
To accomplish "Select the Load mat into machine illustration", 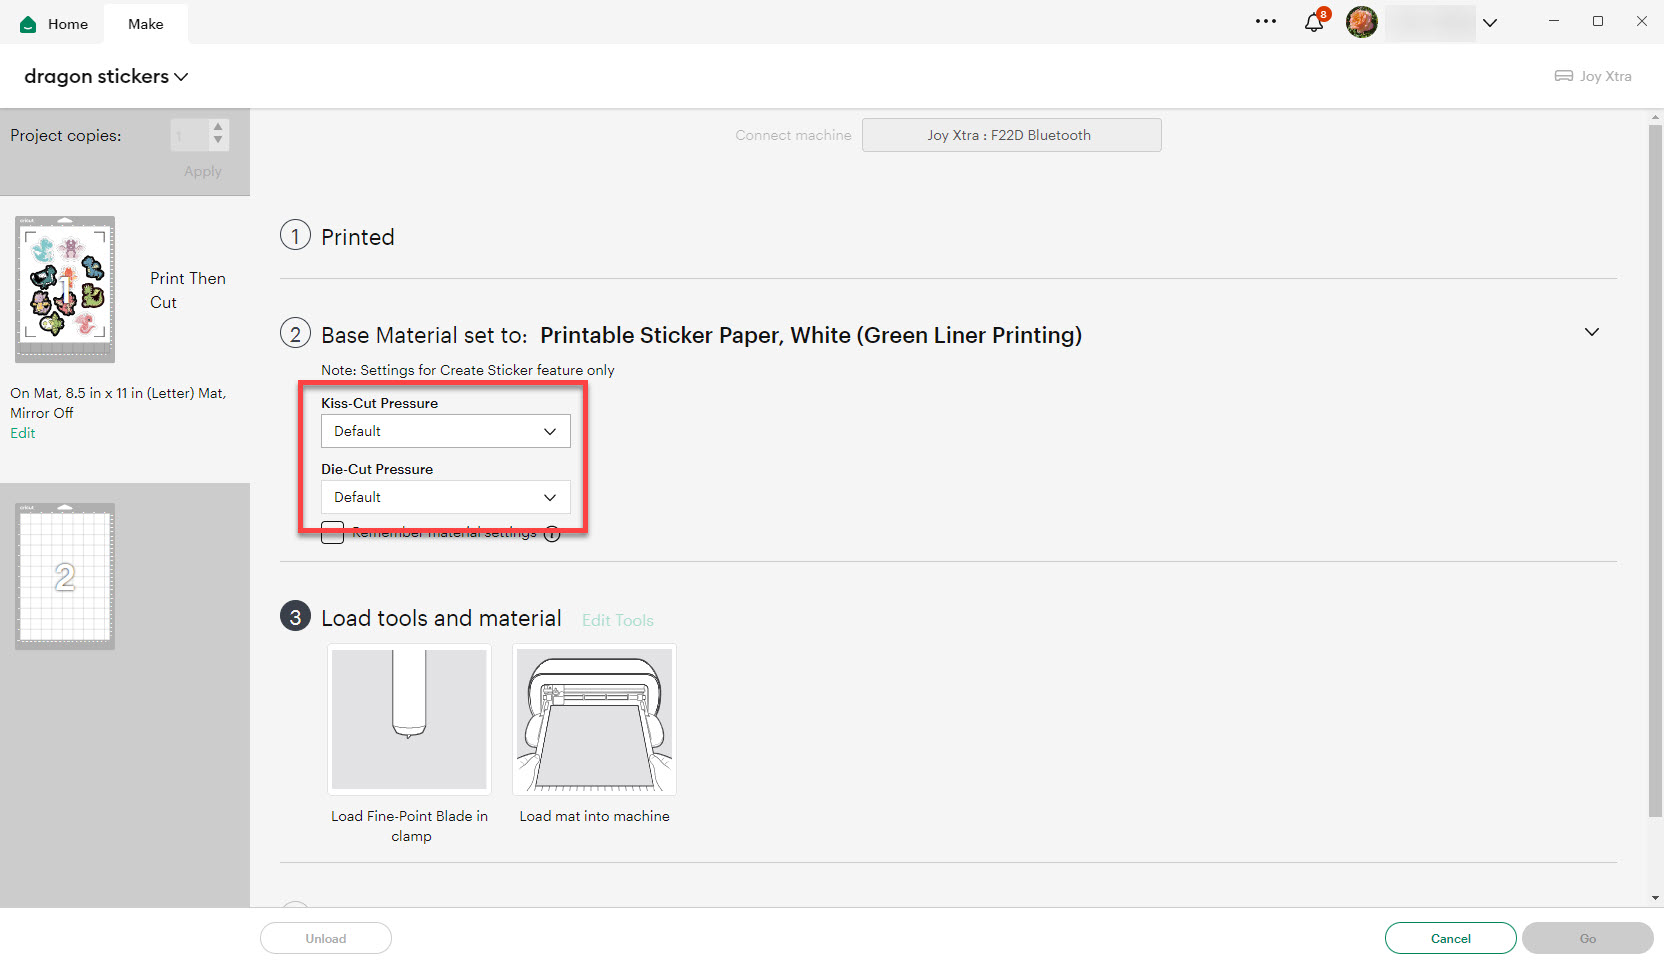I will click(x=594, y=719).
